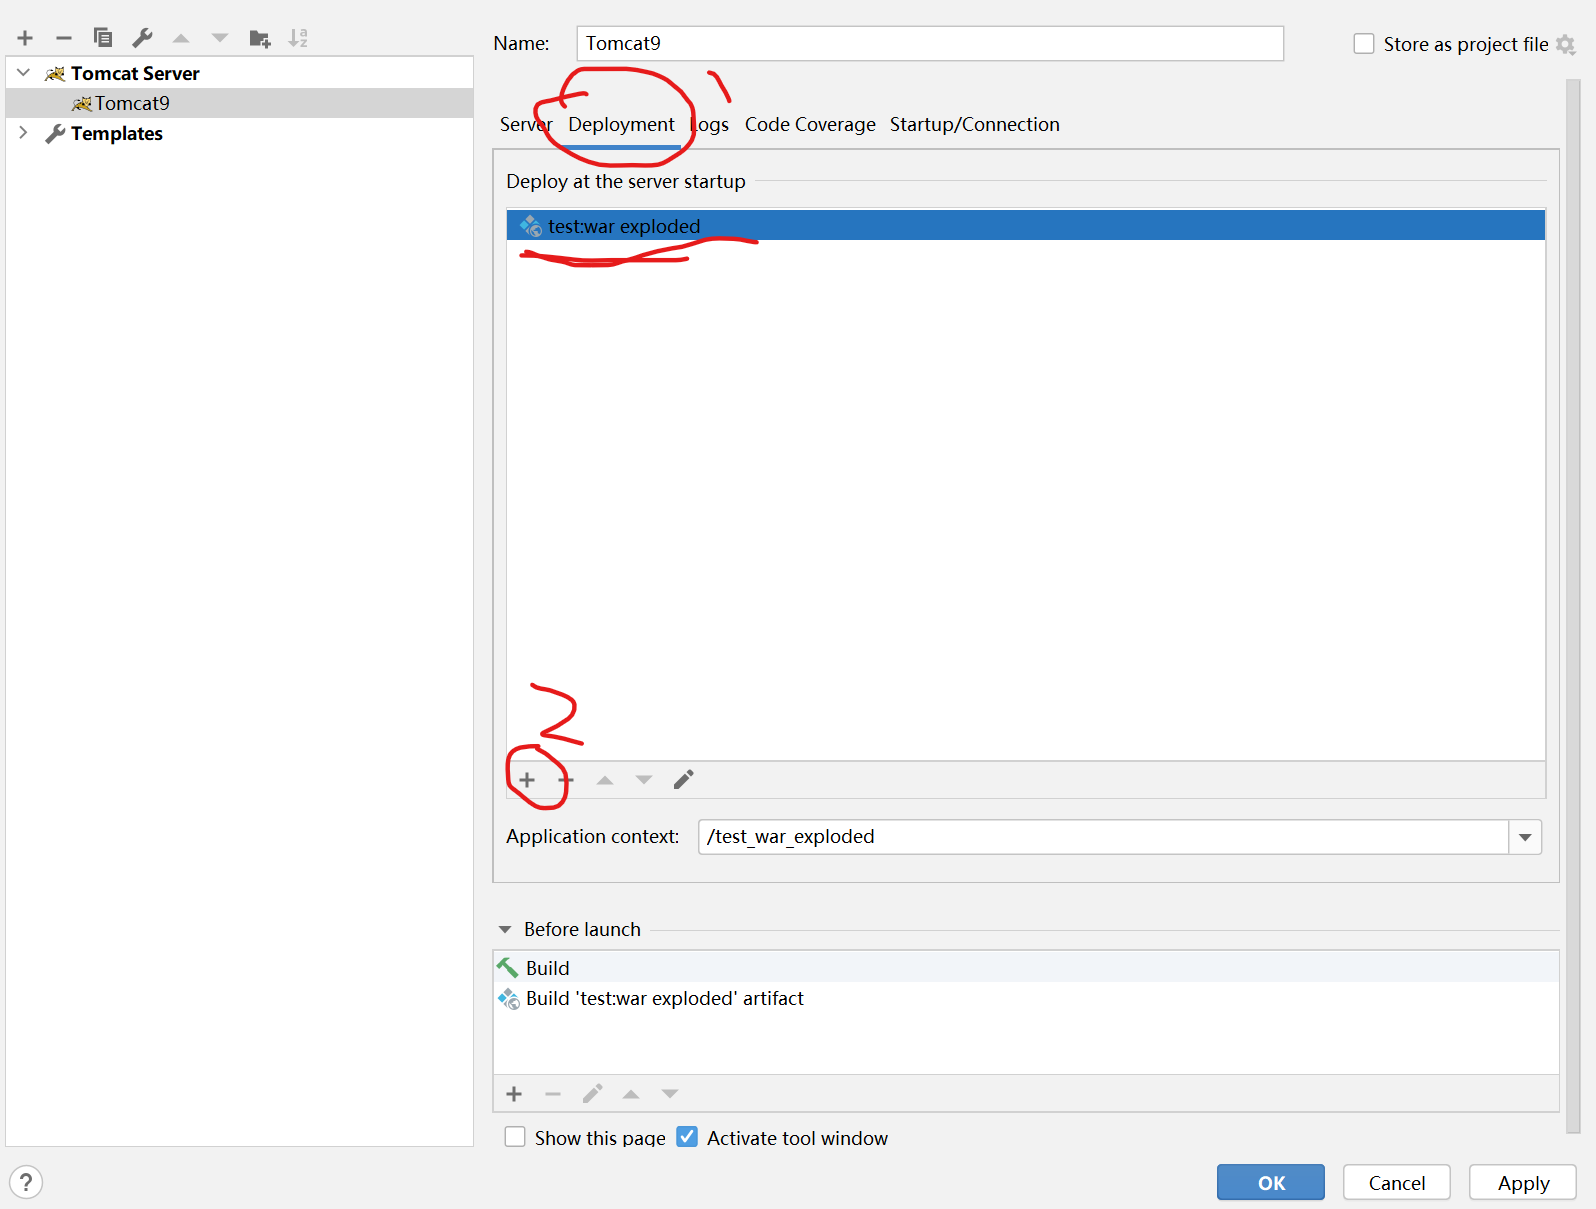Viewport: 1596px width, 1209px height.
Task: Move configuration down arrow in left toolbar
Action: pyautogui.click(x=220, y=38)
